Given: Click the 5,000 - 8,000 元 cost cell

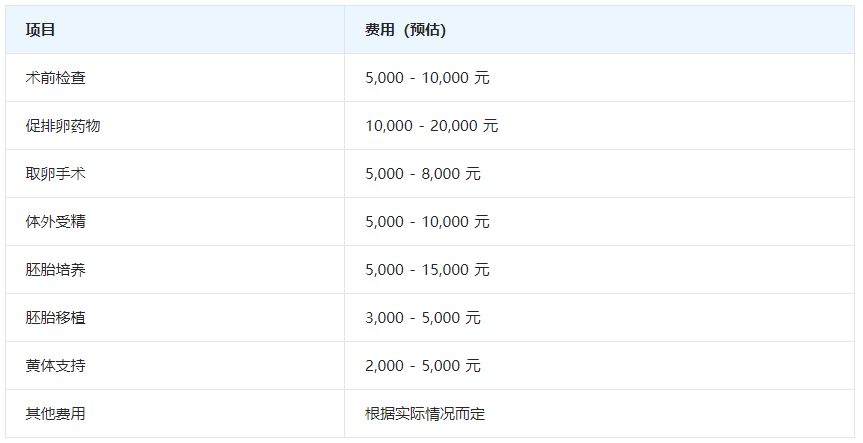Looking at the screenshot, I should click(x=423, y=174).
